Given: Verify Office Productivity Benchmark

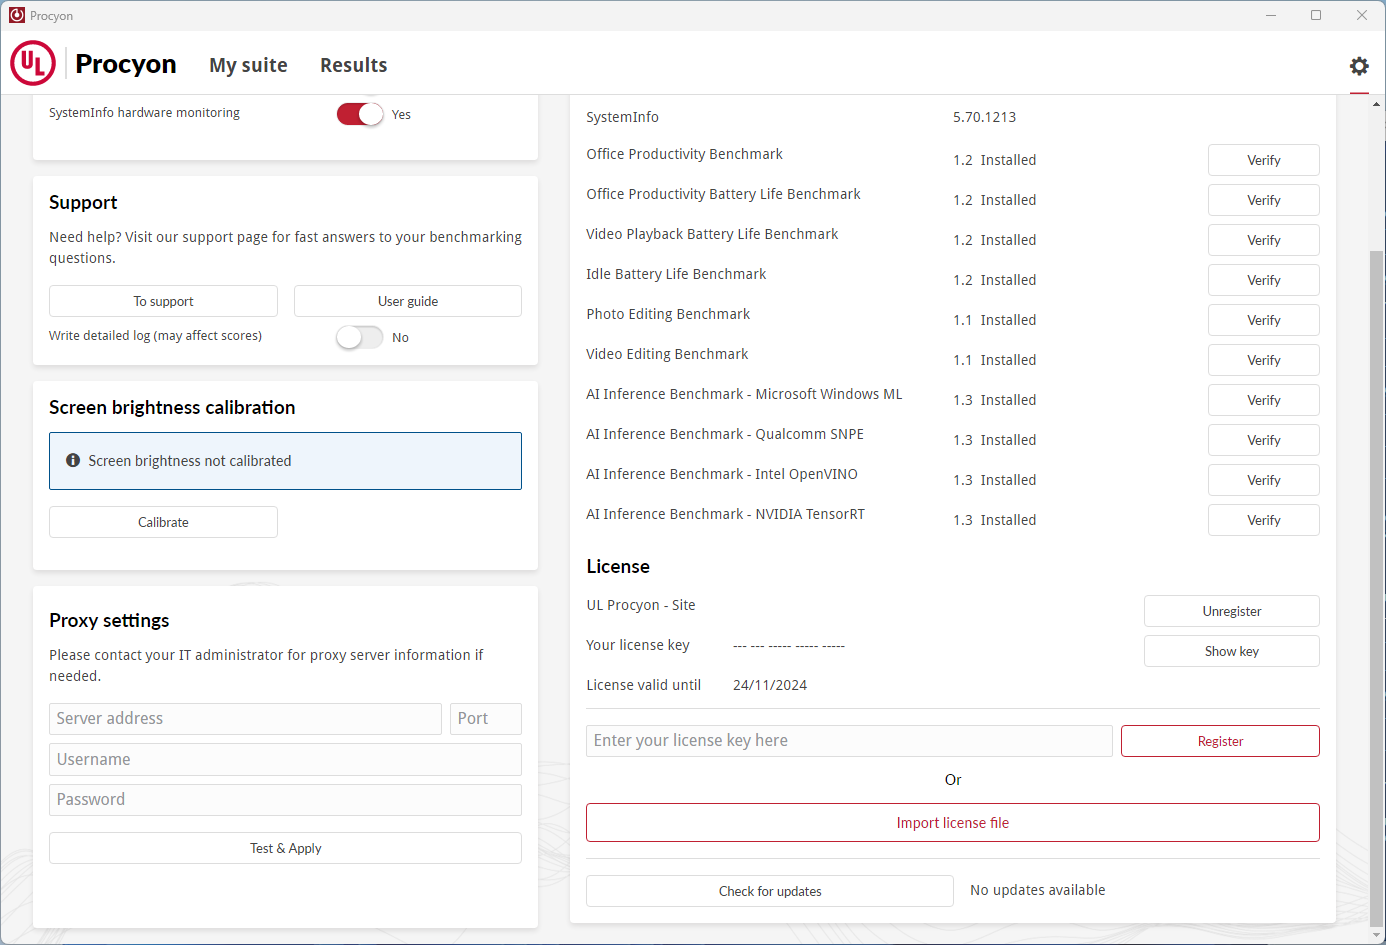Looking at the screenshot, I should click(1264, 160).
